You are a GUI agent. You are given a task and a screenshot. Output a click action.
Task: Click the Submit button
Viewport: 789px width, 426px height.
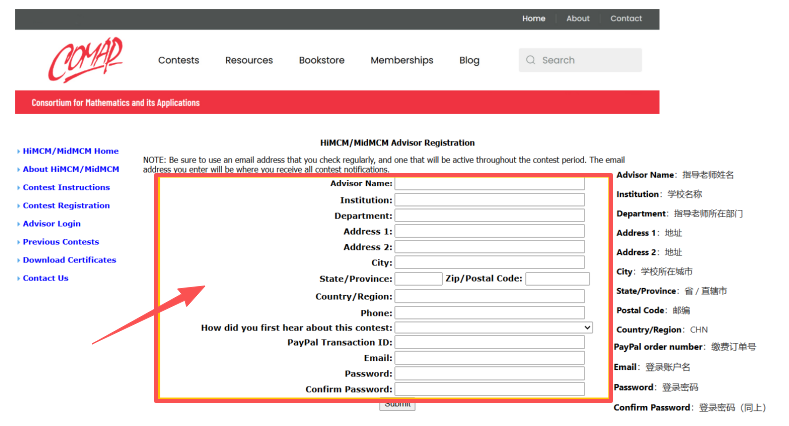click(x=397, y=405)
